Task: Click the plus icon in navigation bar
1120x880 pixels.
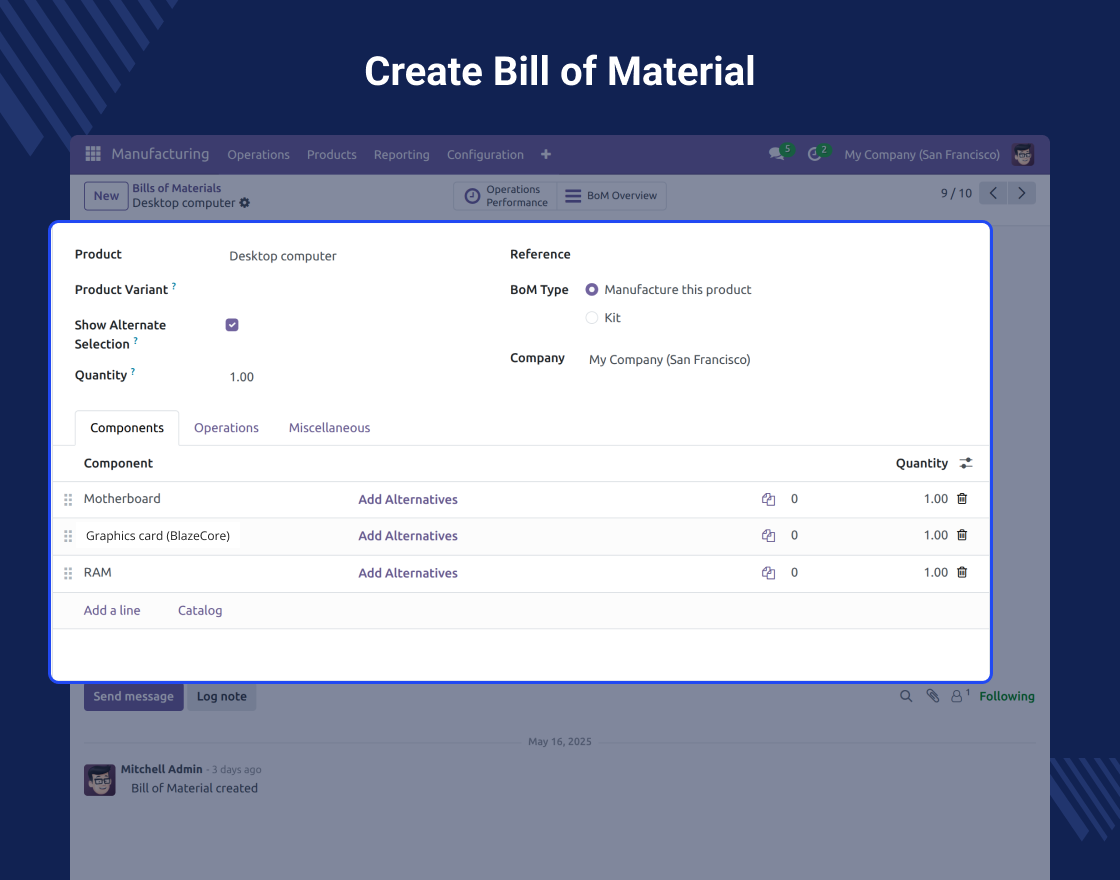Action: point(546,154)
